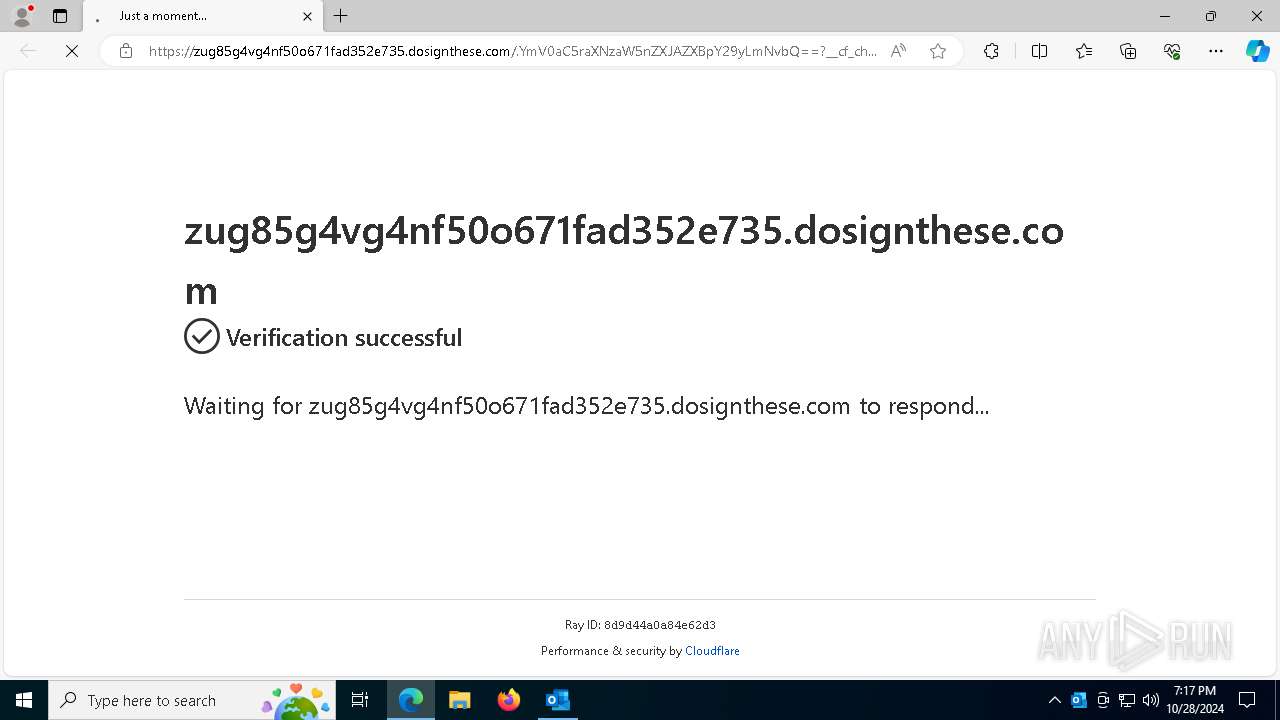The width and height of the screenshot is (1280, 720).
Task: Stop loading the page
Action: click(x=71, y=51)
